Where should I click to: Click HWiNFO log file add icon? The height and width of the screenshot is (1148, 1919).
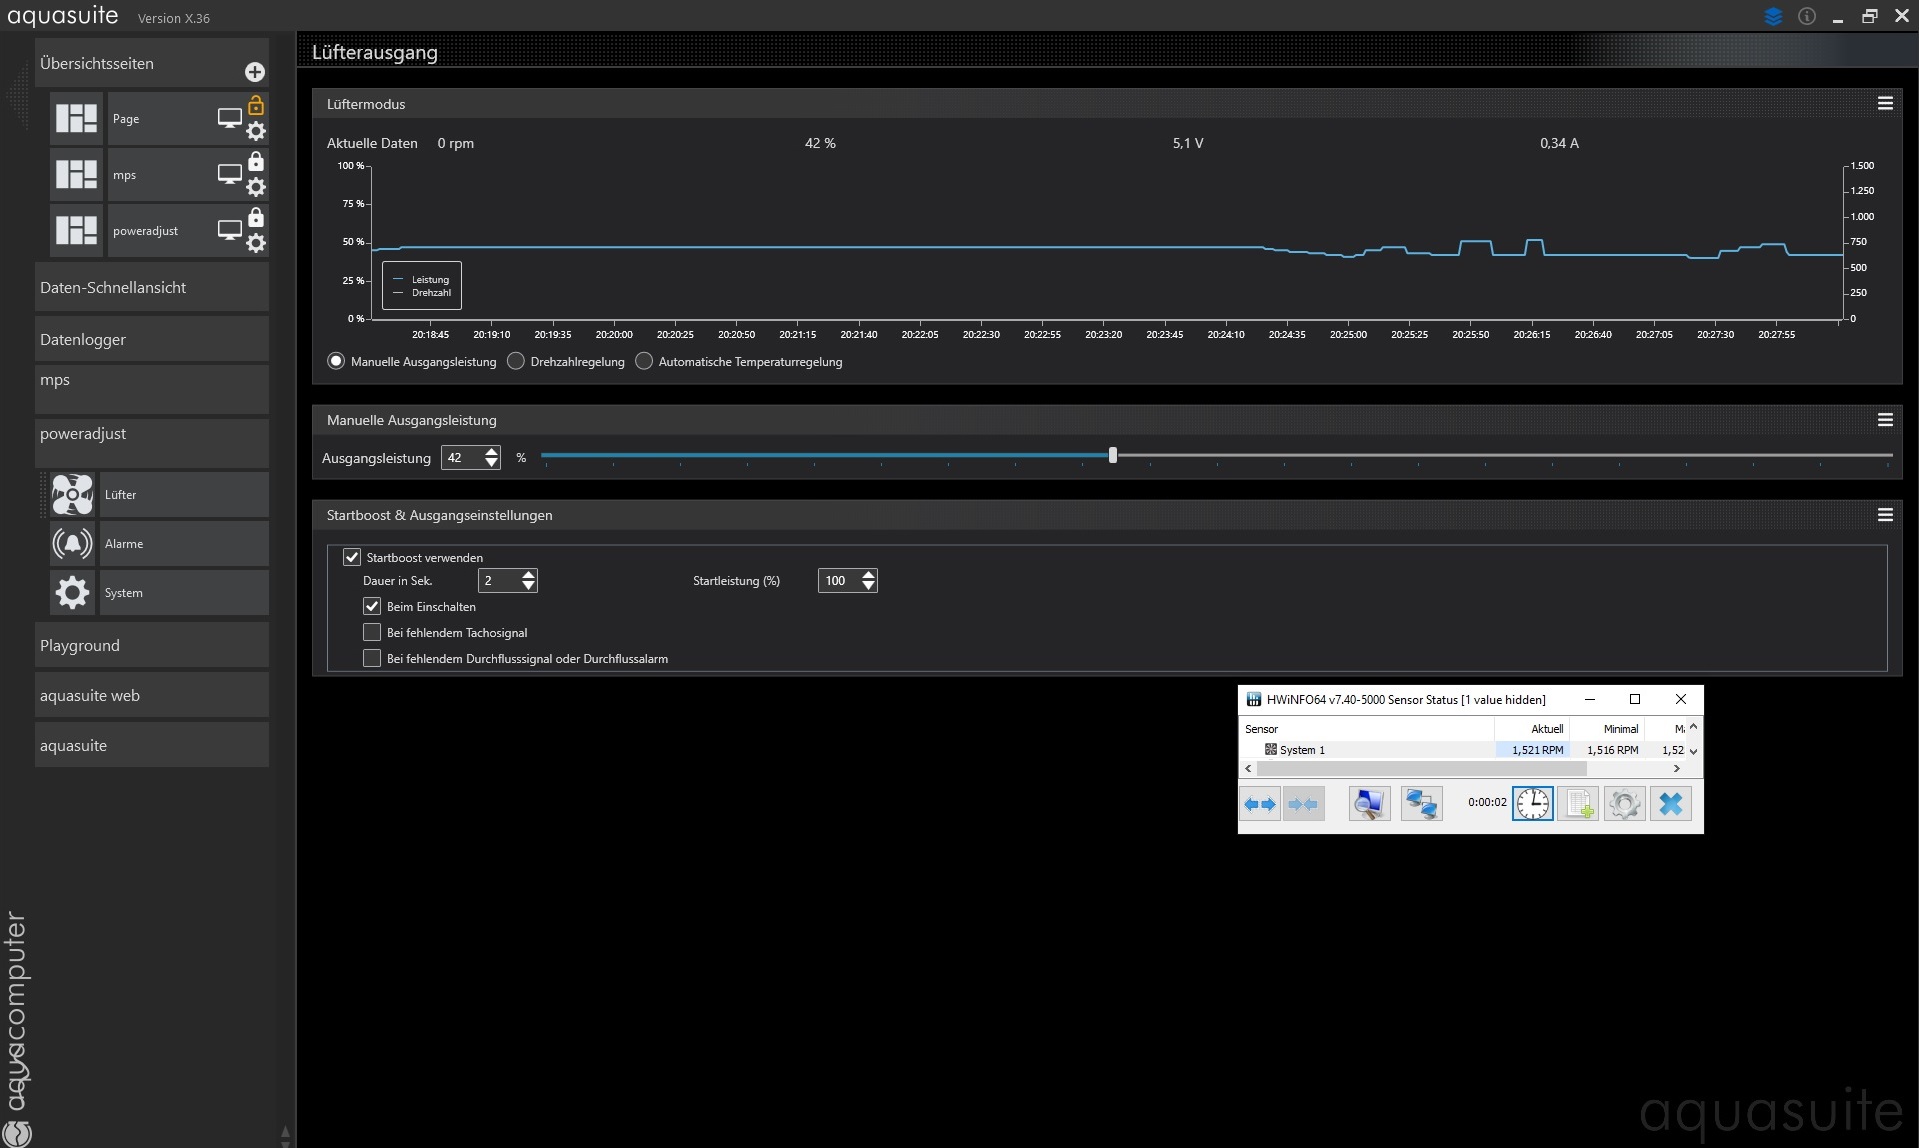click(x=1578, y=804)
